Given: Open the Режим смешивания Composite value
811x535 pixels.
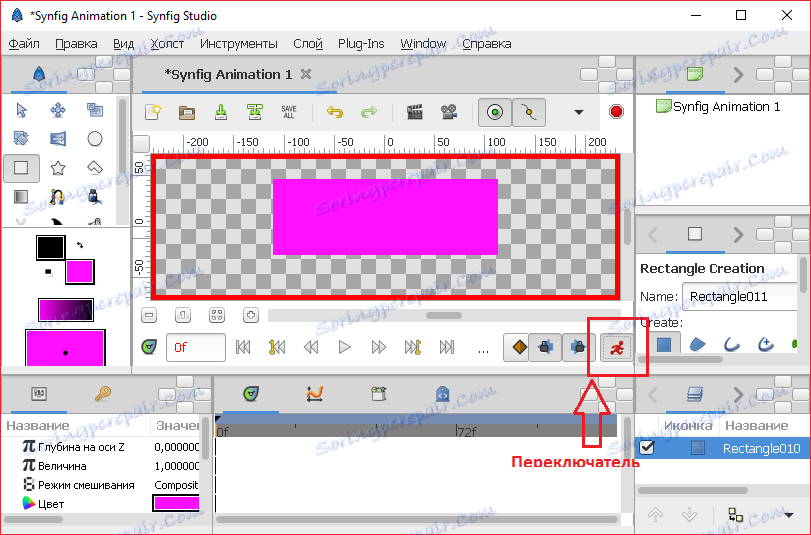Looking at the screenshot, I should [x=176, y=485].
